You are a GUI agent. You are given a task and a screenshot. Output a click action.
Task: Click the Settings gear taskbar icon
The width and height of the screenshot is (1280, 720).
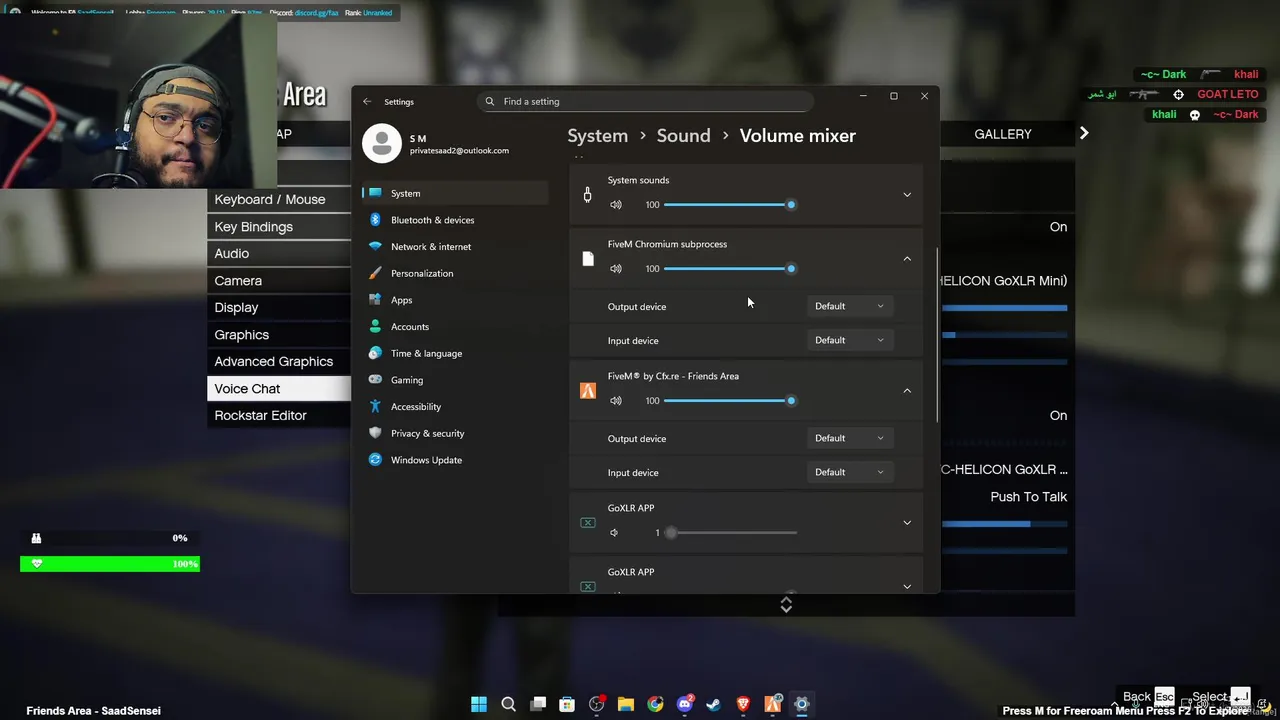tap(801, 704)
